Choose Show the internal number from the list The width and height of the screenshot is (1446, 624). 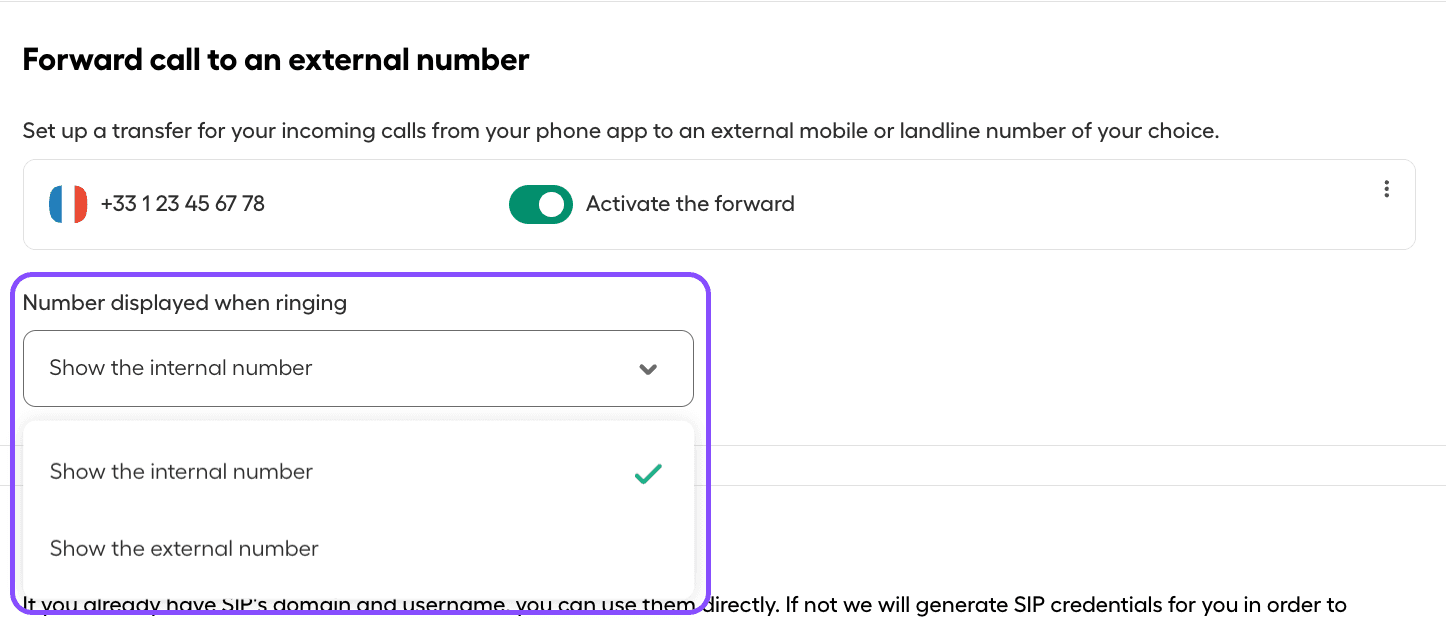pyautogui.click(x=181, y=471)
